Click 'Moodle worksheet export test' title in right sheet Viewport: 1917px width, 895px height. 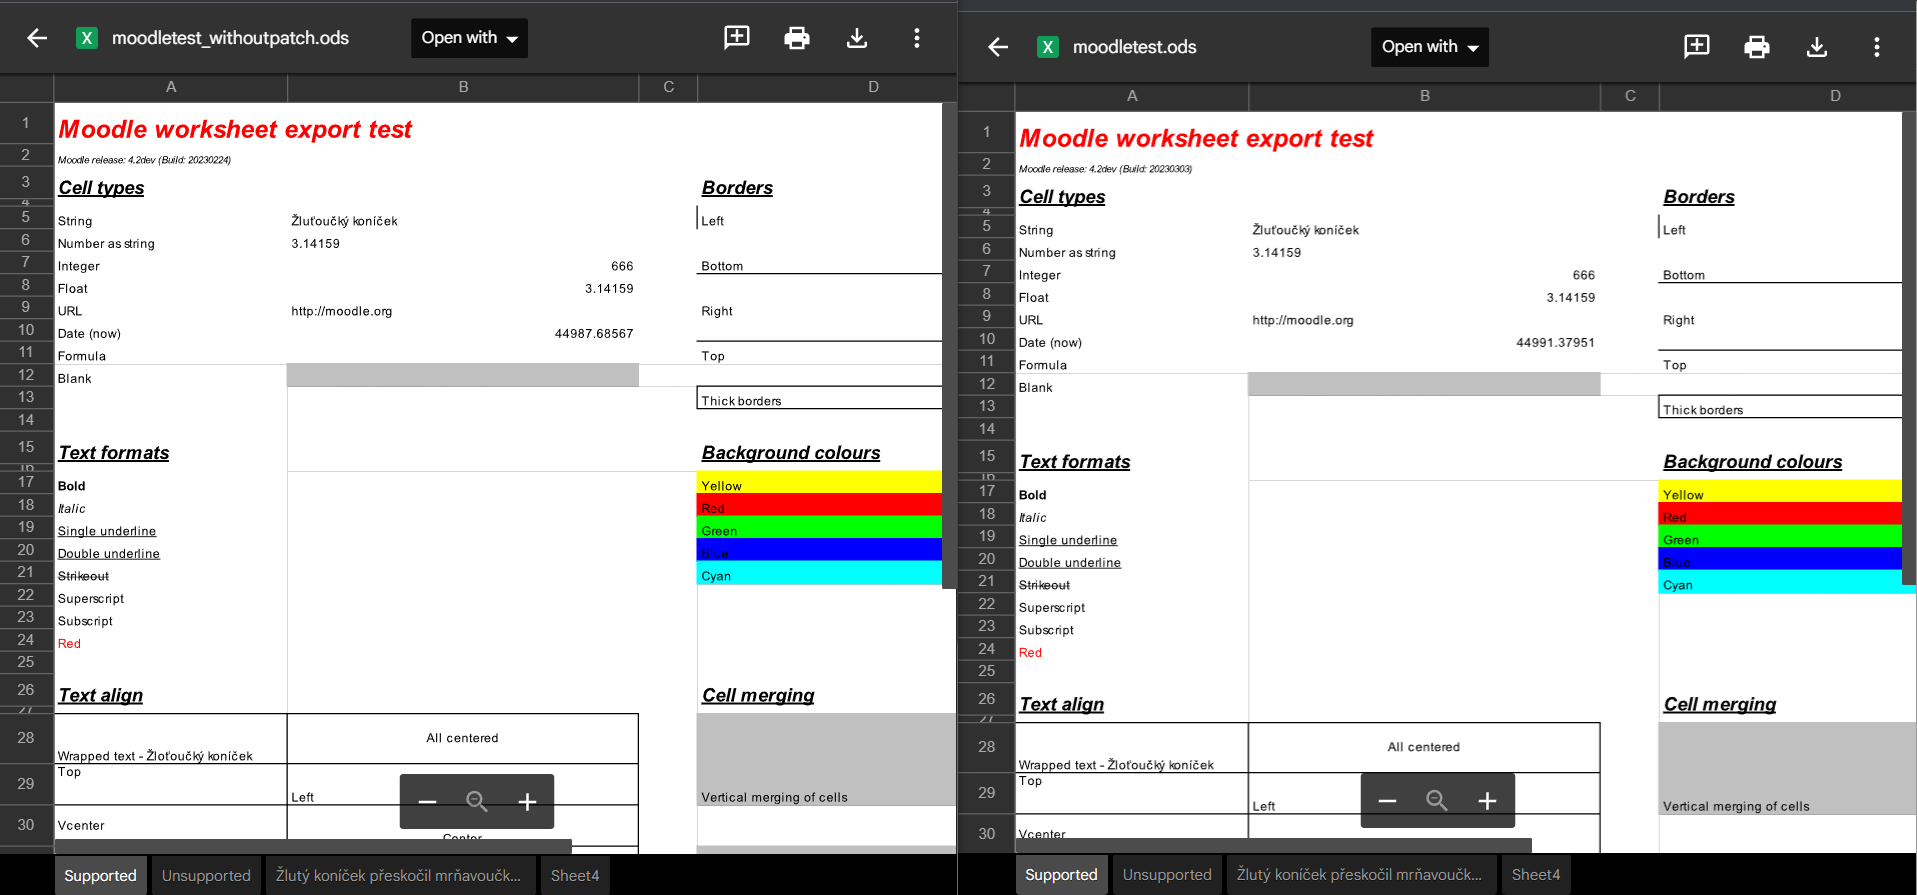point(1196,138)
